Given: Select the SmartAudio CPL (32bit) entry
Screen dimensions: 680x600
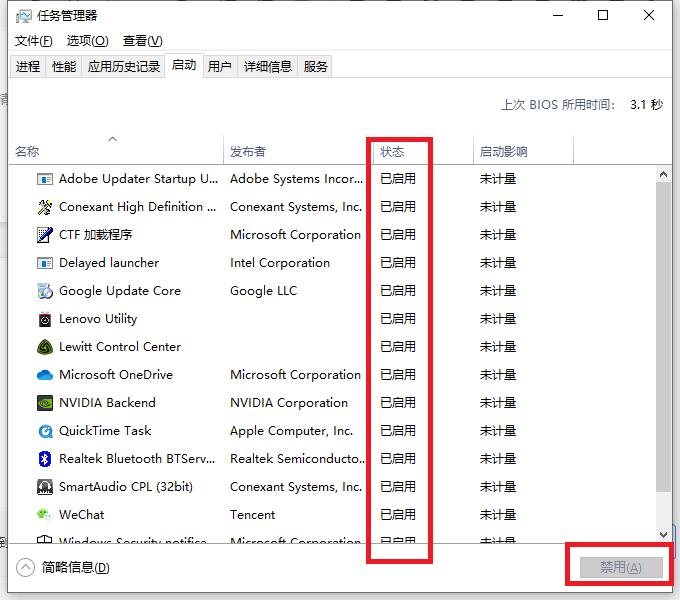Looking at the screenshot, I should (x=126, y=487).
